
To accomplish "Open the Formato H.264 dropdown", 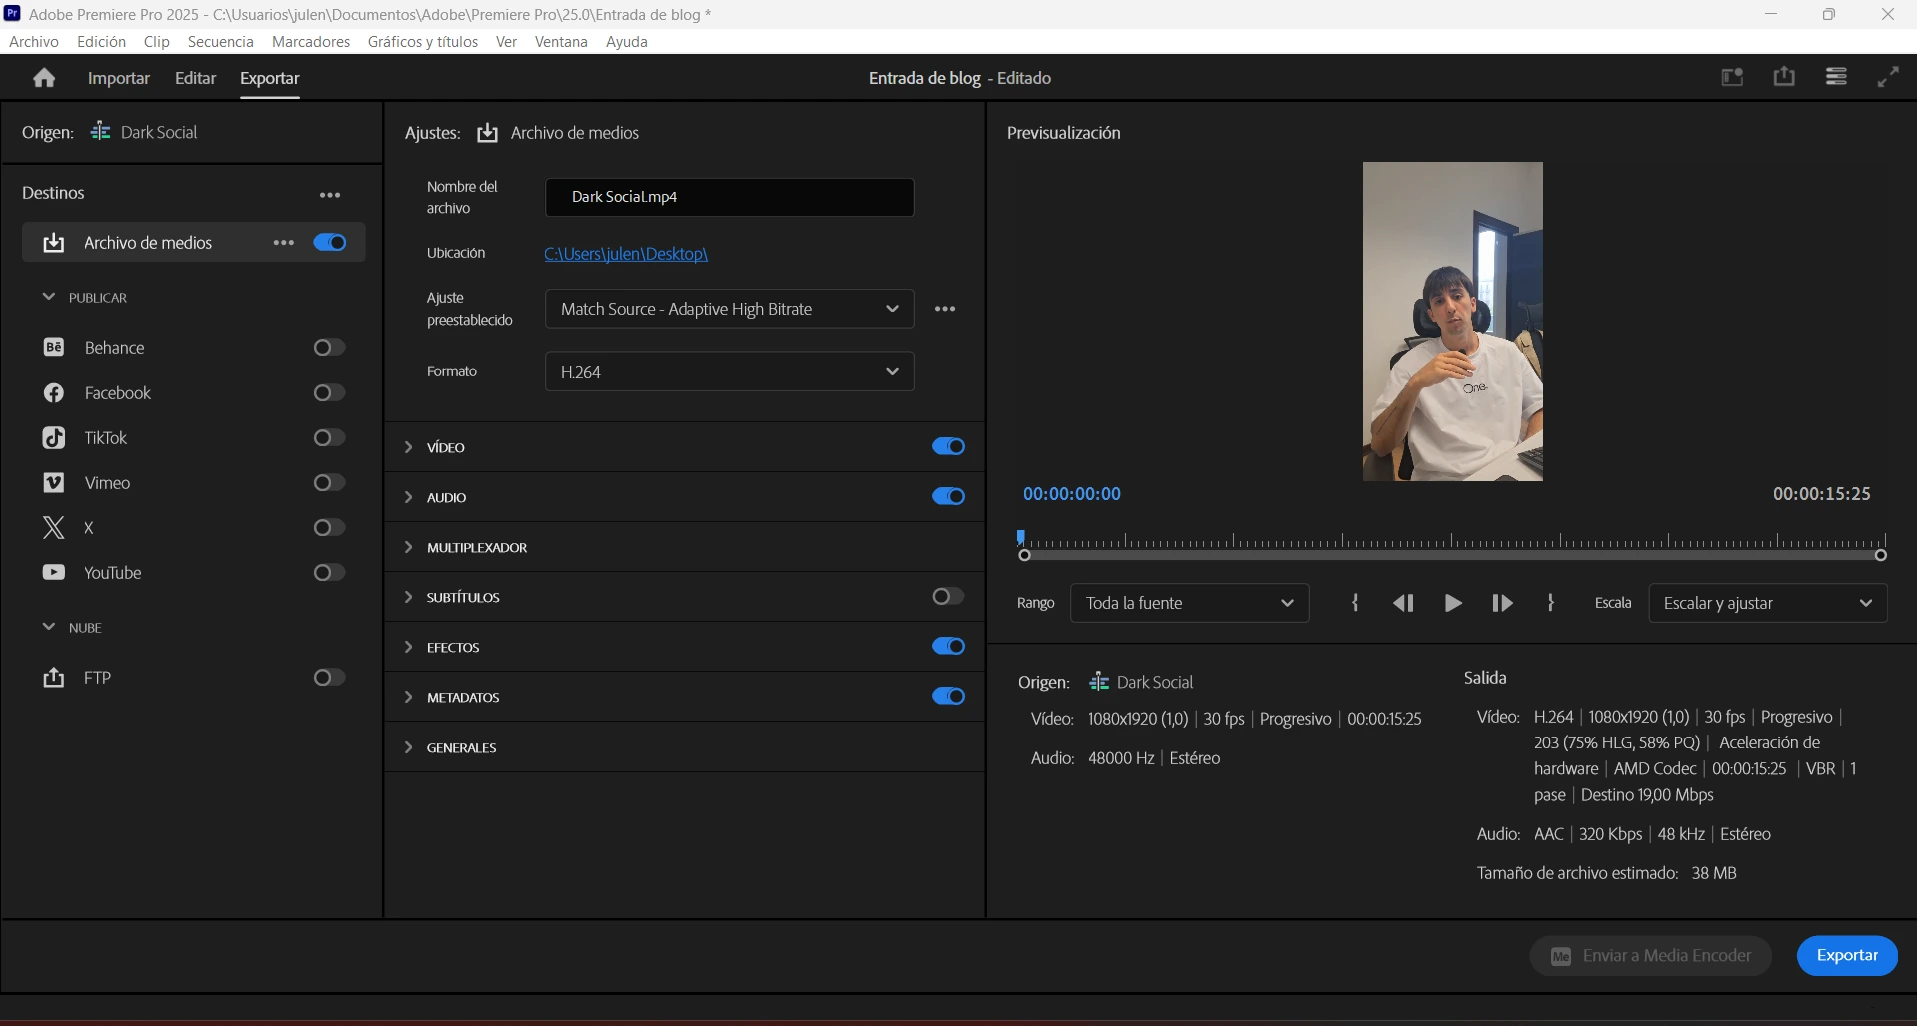I will (x=729, y=371).
